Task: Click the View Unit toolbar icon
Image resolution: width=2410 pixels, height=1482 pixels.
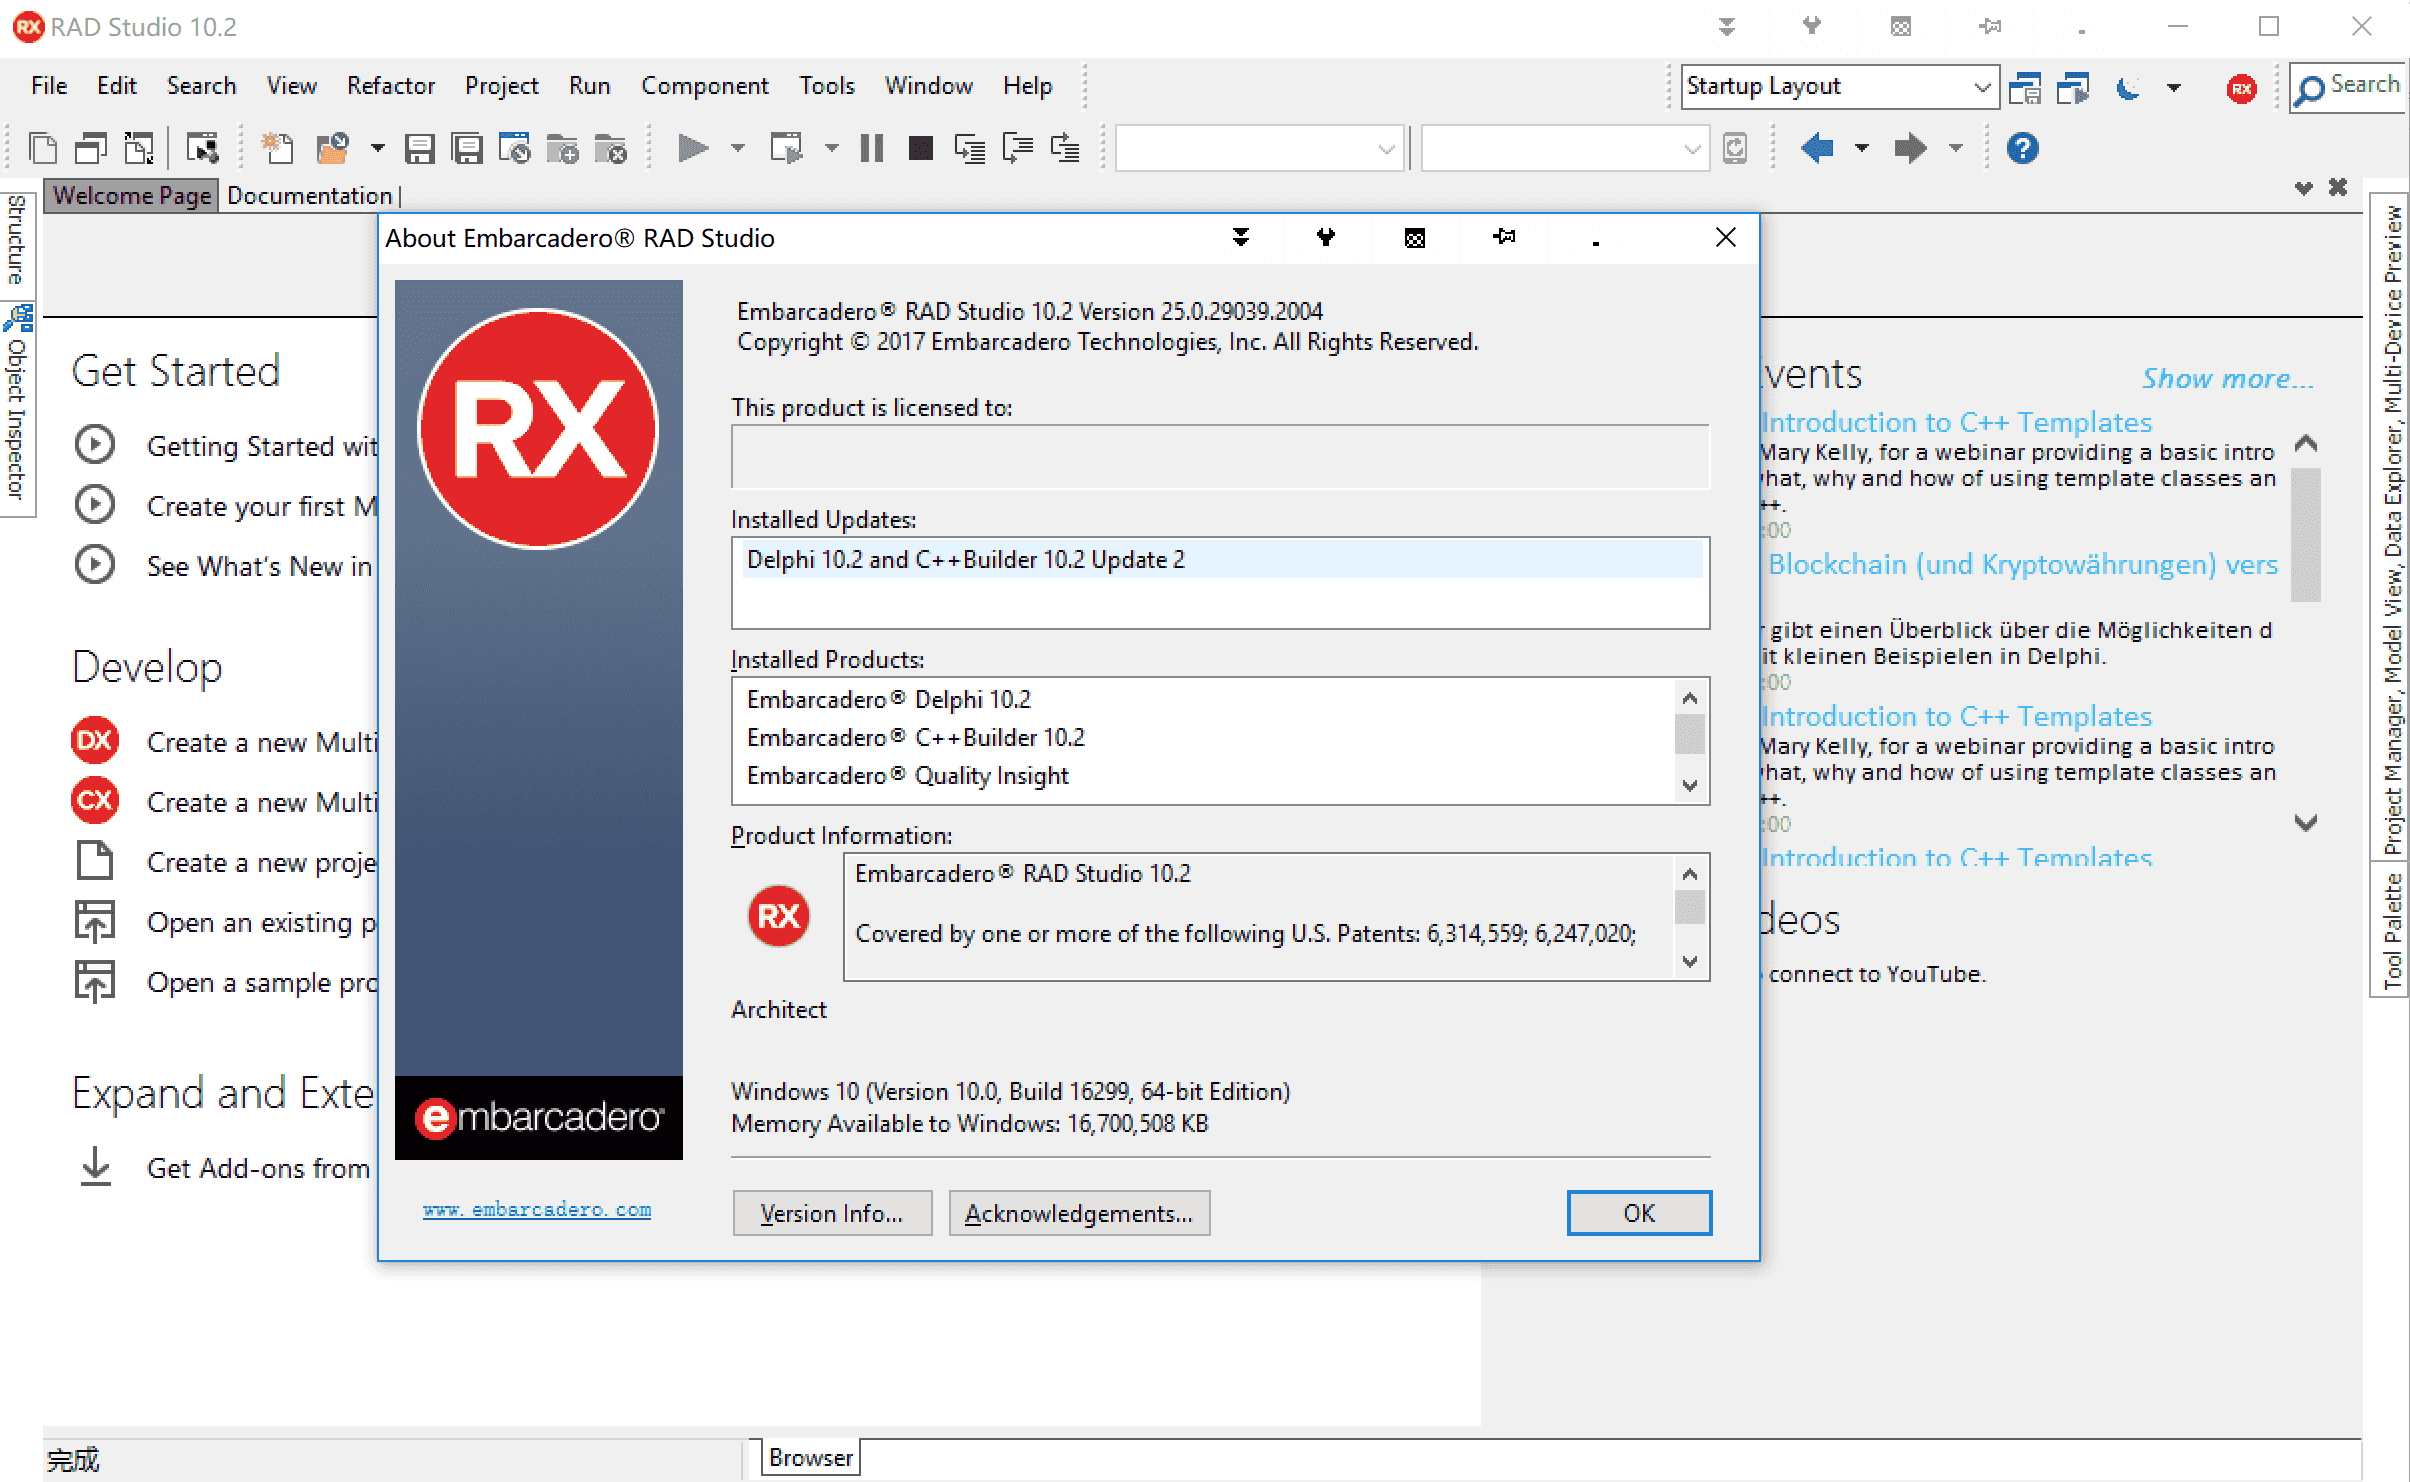Action: click(43, 148)
